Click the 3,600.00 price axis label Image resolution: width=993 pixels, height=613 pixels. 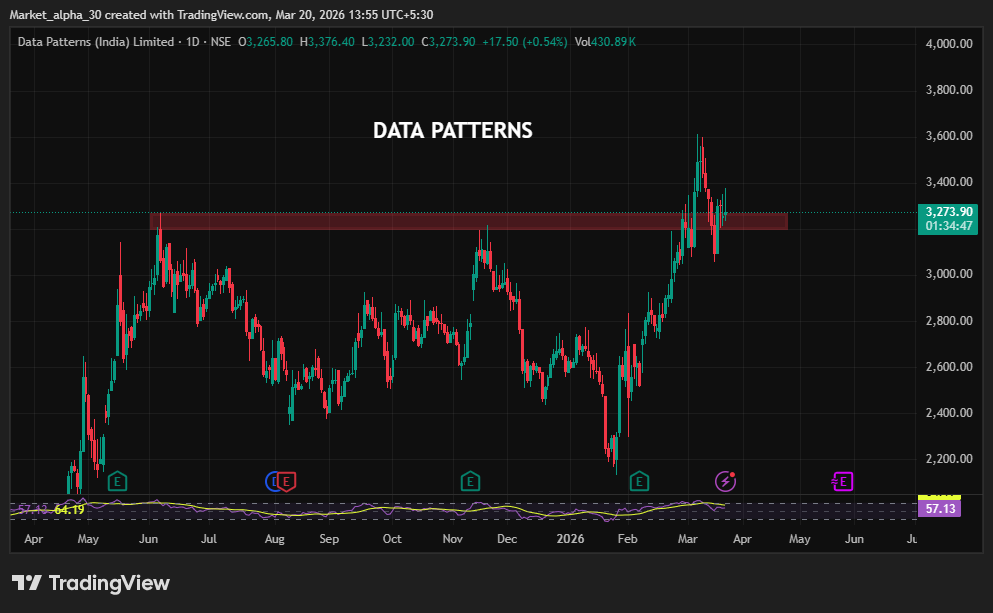[949, 136]
